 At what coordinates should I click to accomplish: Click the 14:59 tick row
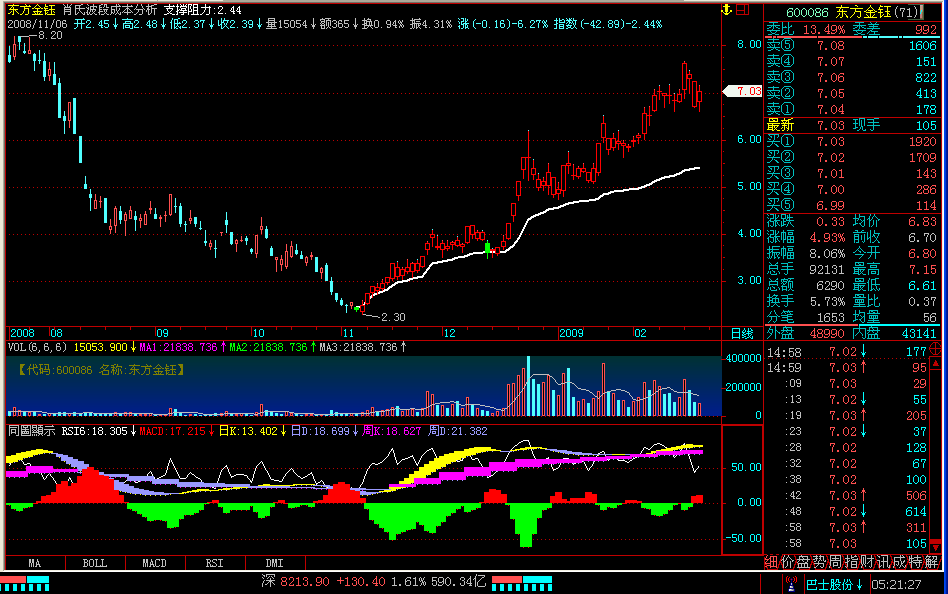tap(847, 368)
